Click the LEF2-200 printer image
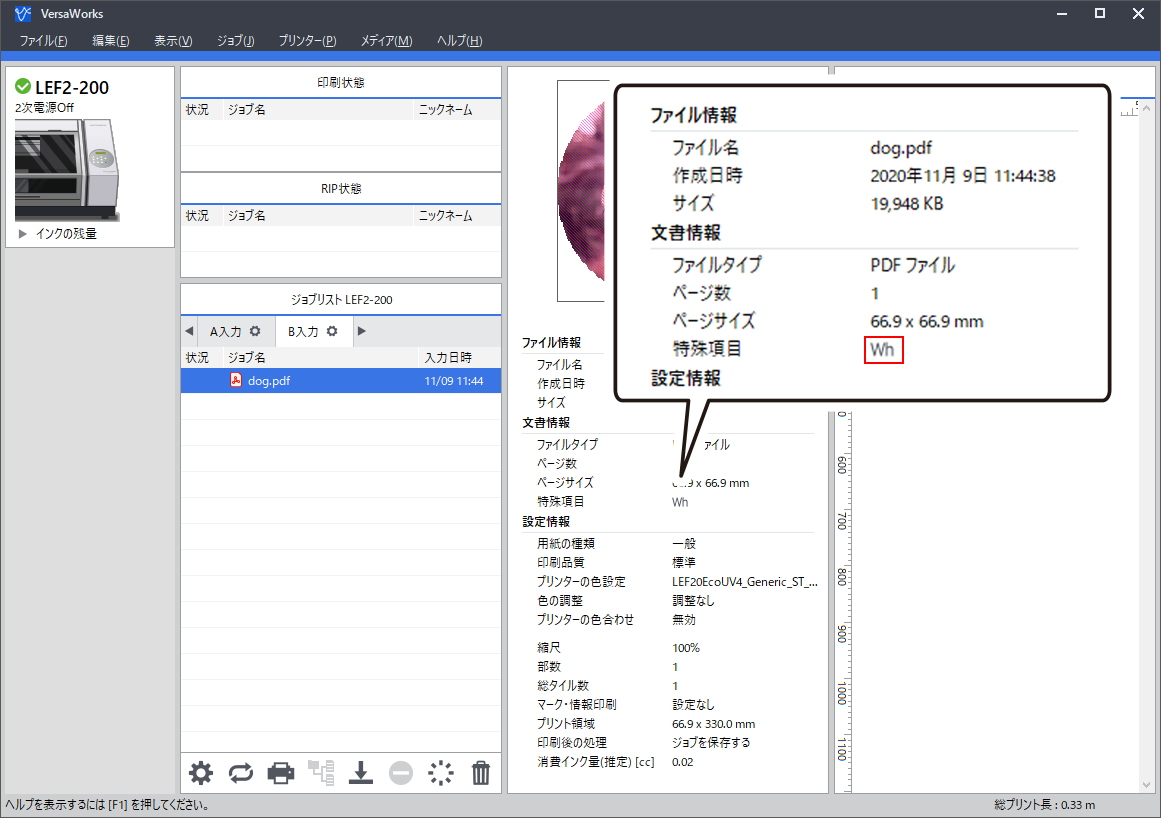This screenshot has width=1161, height=818. tap(67, 170)
